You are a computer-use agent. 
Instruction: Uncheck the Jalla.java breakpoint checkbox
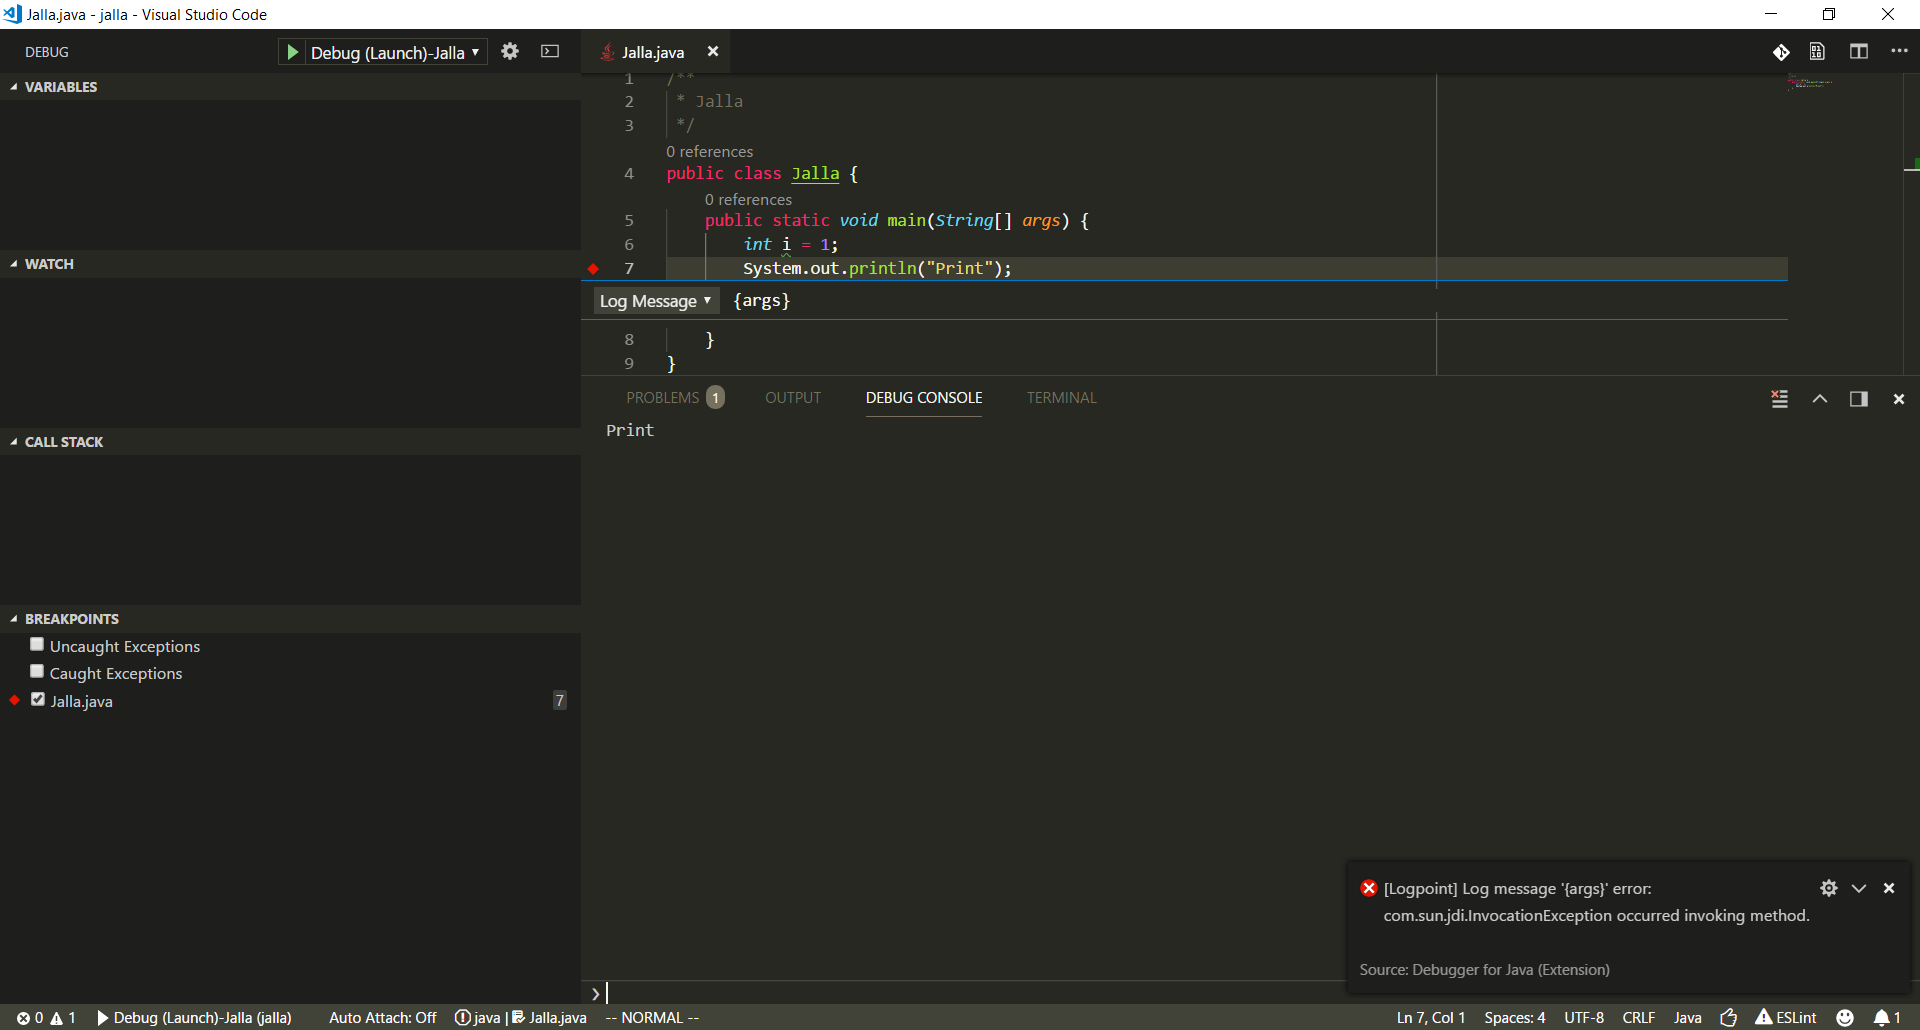pyautogui.click(x=37, y=699)
